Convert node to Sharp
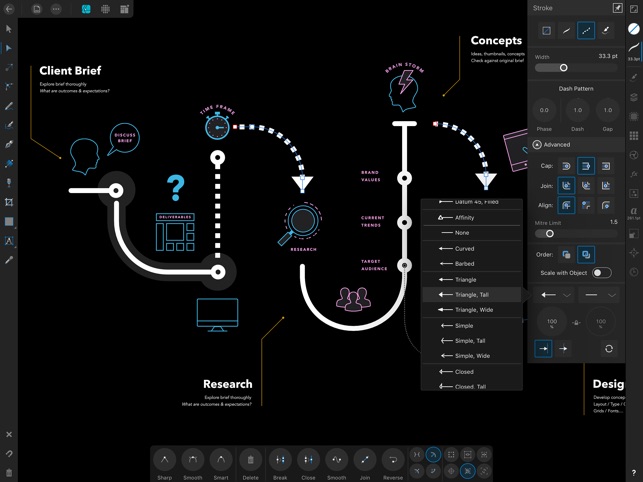643x482 pixels. tap(165, 460)
